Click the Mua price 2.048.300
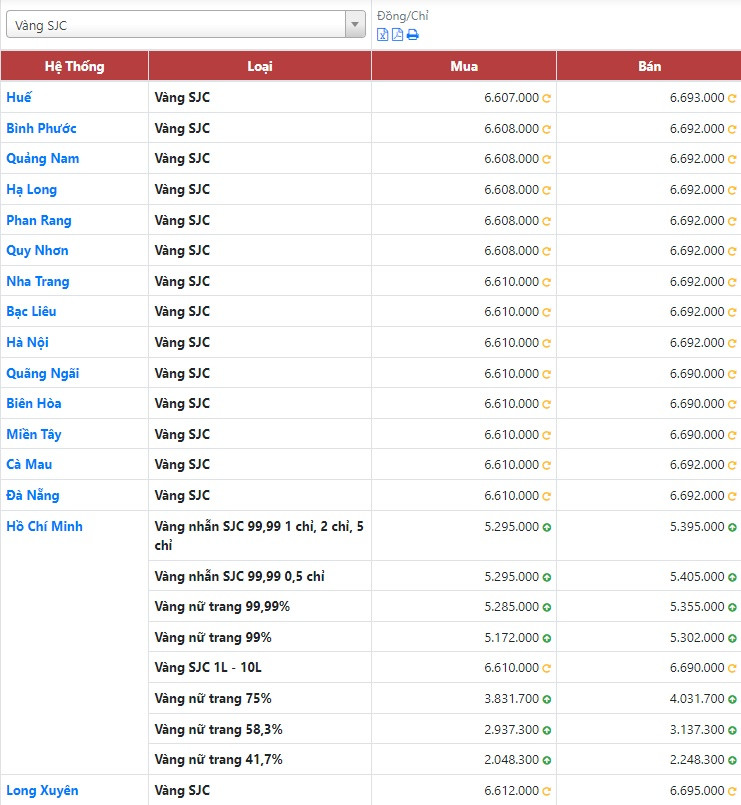This screenshot has height=805, width=741. [511, 760]
